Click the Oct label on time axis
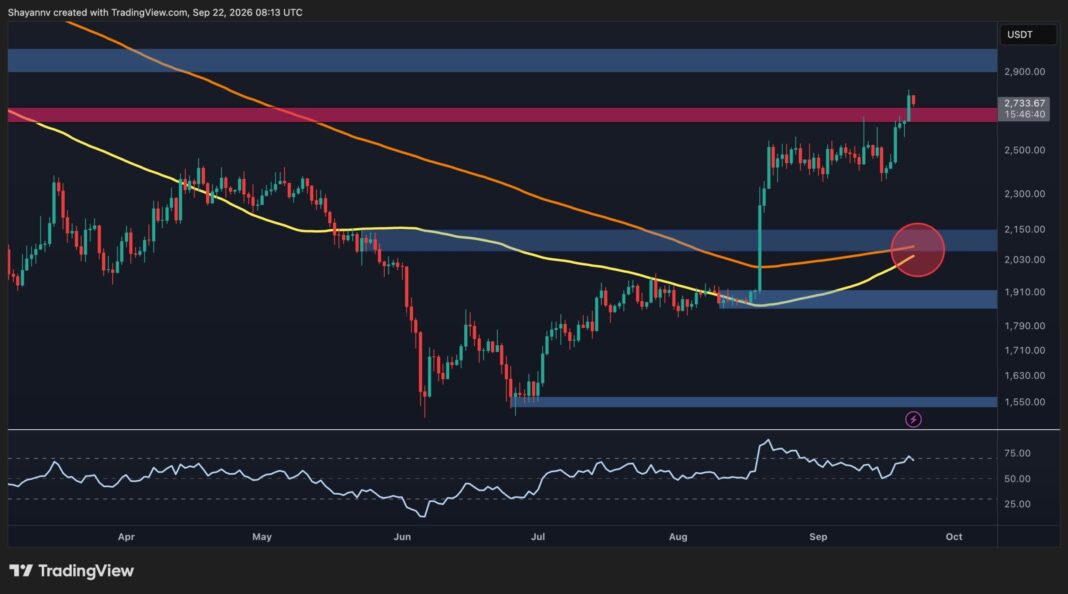Screen dimensions: 1068x594 [x=954, y=537]
